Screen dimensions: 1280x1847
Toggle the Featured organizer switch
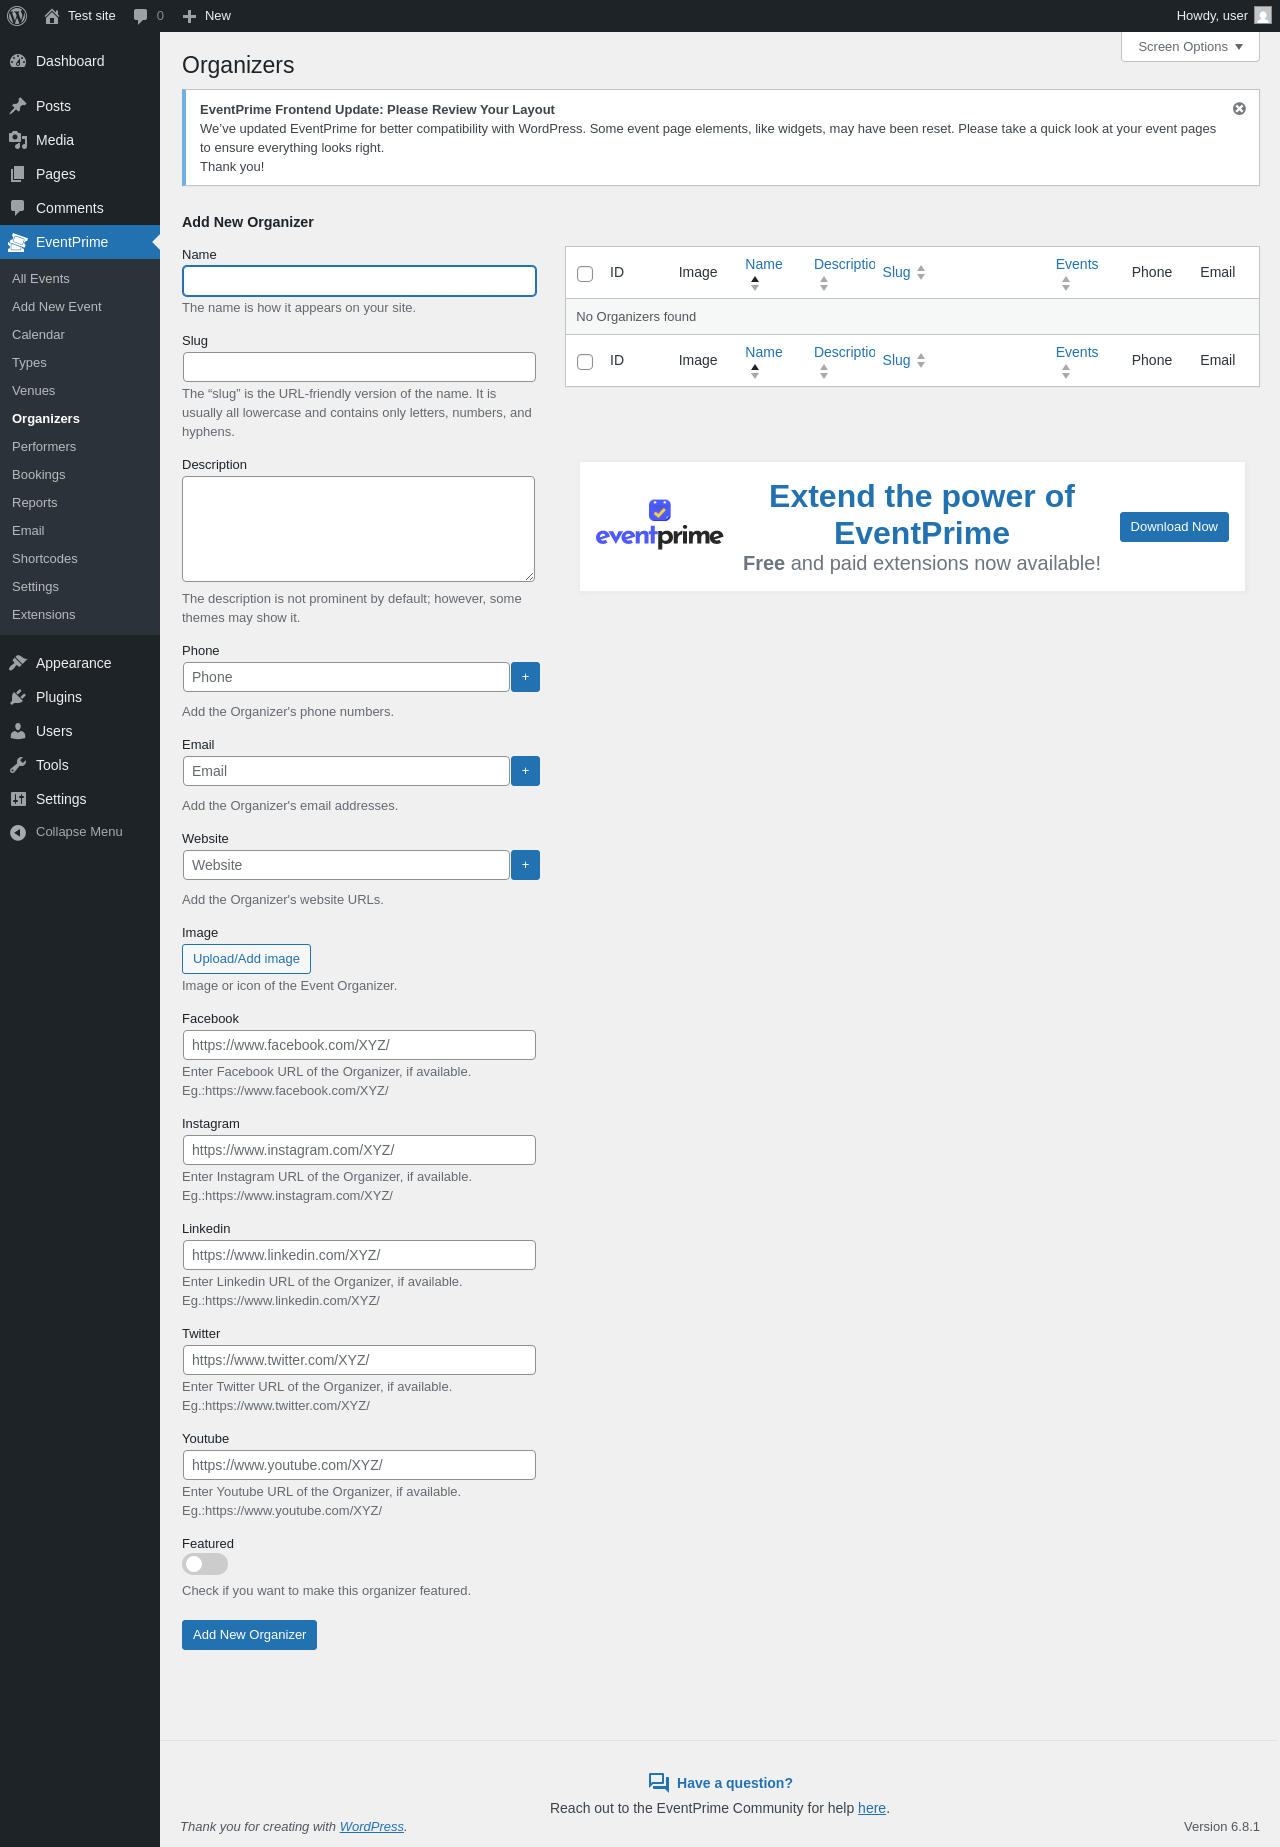[x=205, y=1564]
